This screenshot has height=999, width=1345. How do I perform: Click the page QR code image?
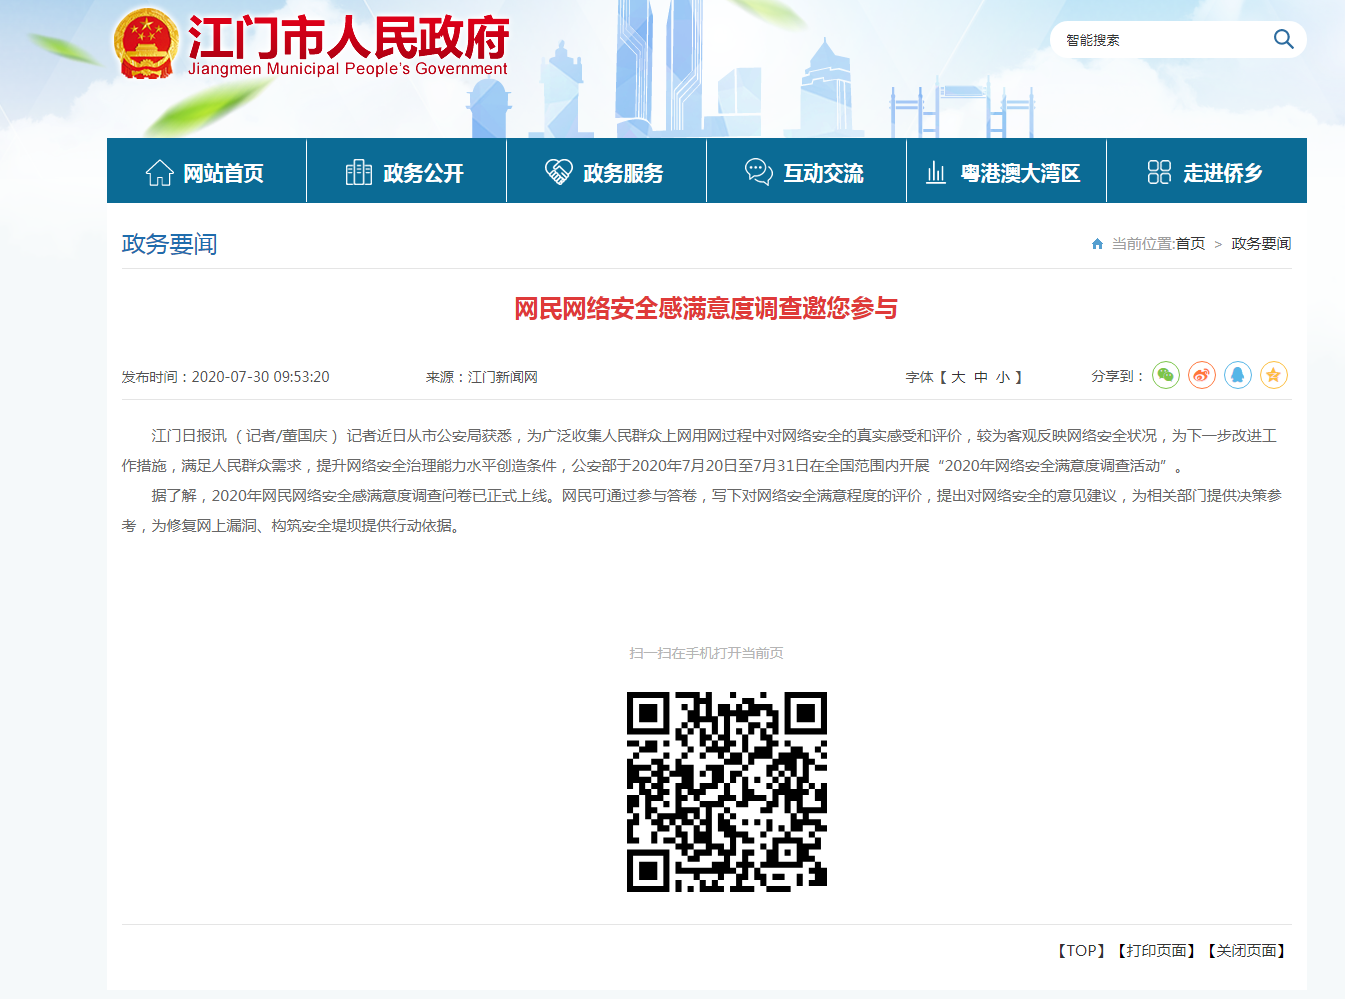coord(727,791)
